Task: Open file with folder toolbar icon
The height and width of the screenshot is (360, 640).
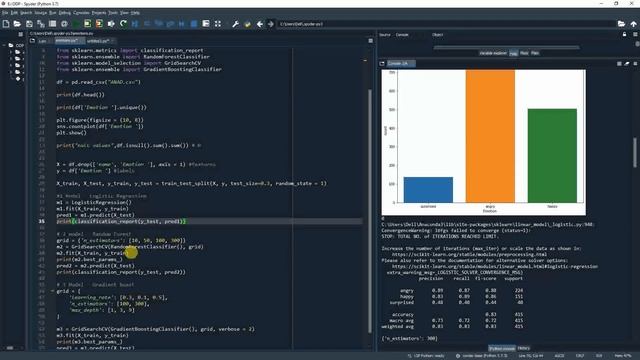Action: (17, 24)
